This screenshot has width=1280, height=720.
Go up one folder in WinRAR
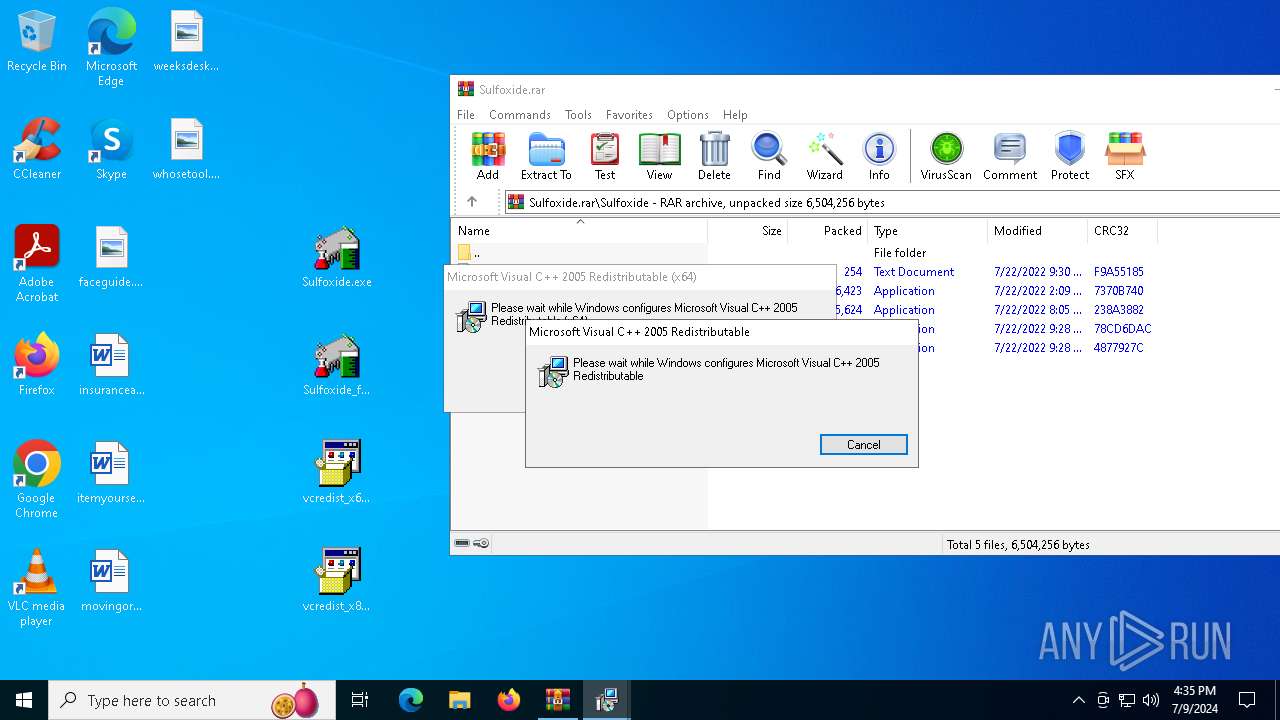click(x=472, y=202)
